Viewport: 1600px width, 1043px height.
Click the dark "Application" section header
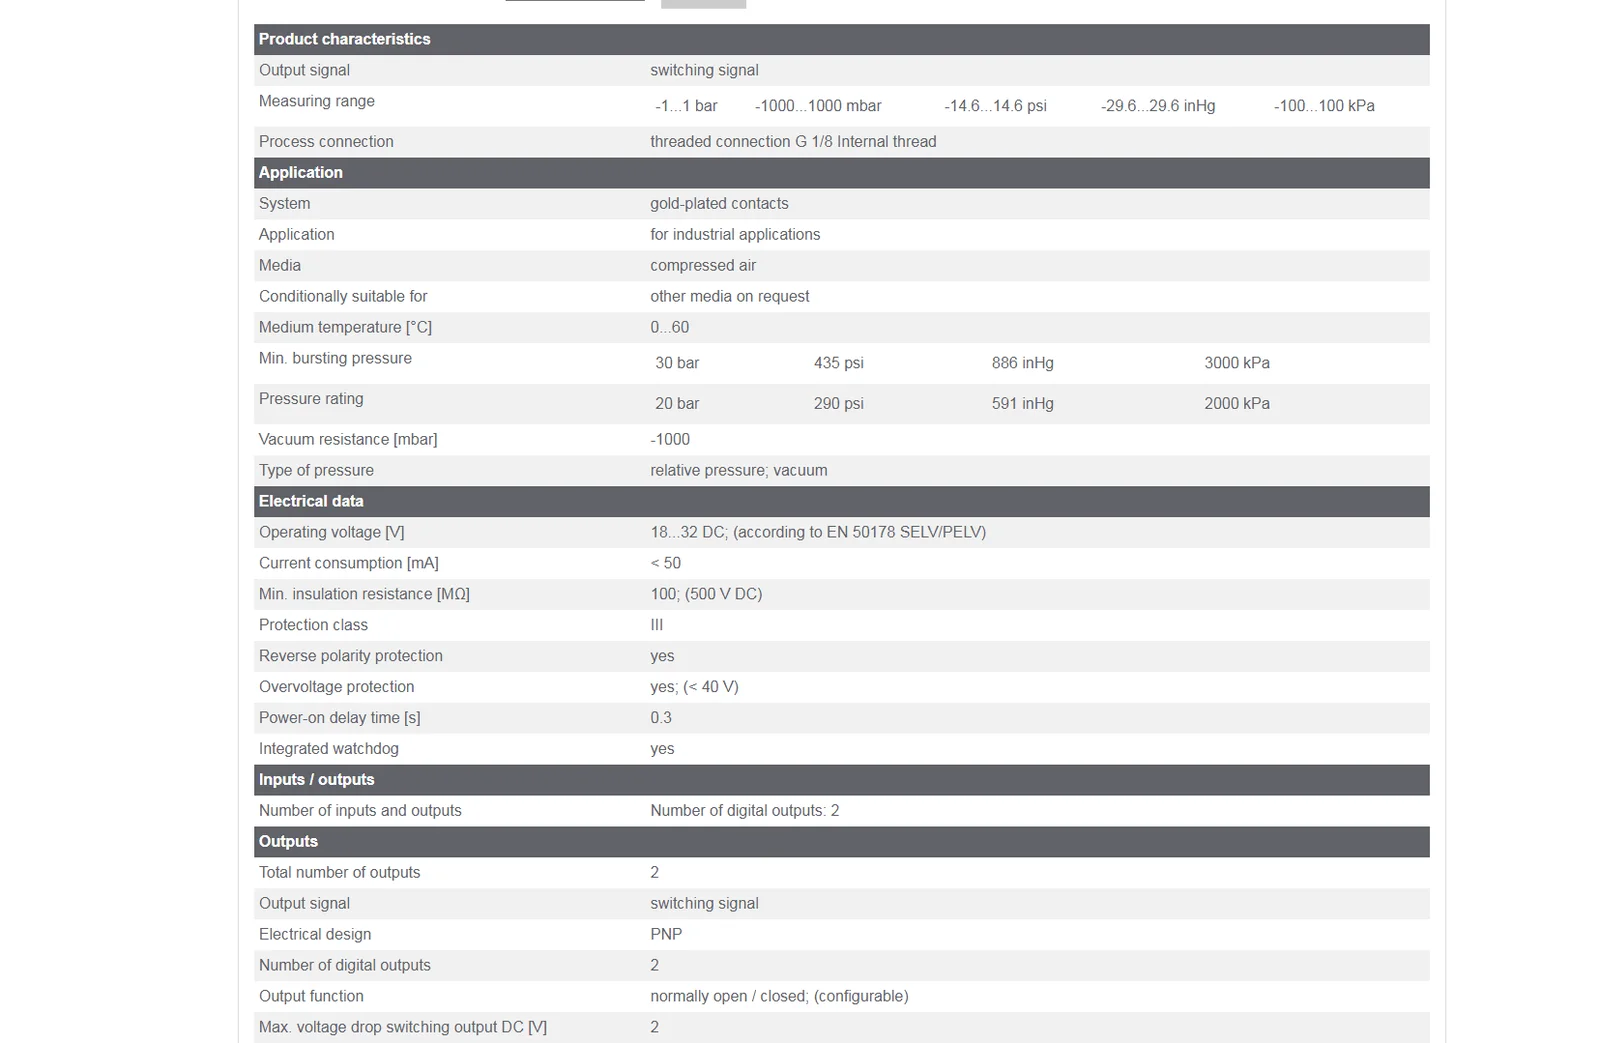[x=841, y=173]
